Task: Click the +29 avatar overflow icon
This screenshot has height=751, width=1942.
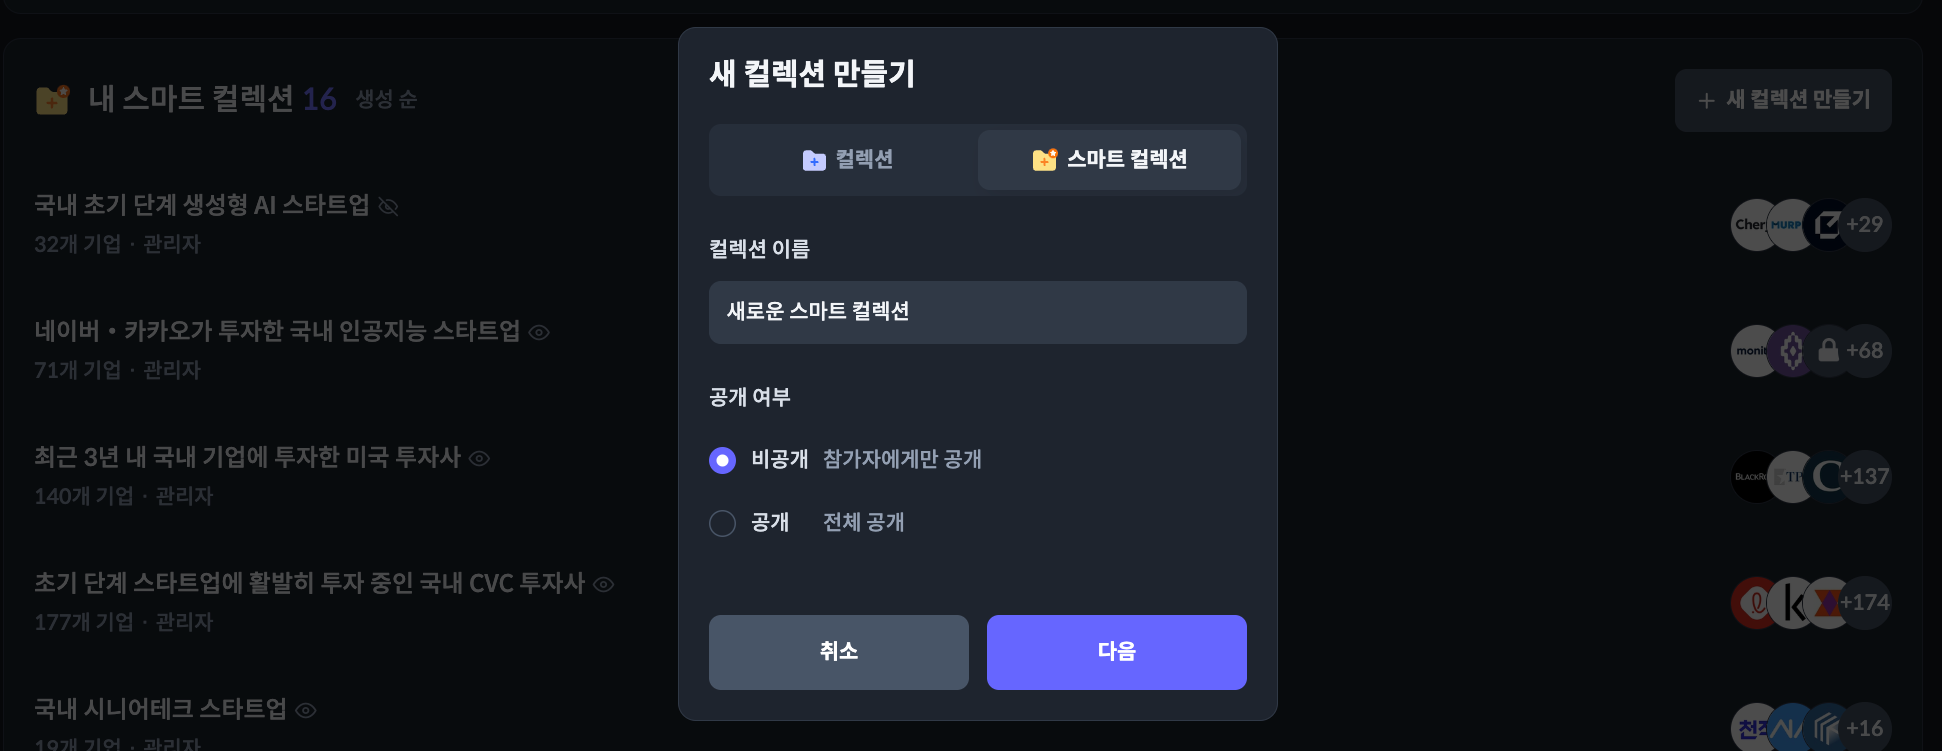Action: pos(1866,225)
